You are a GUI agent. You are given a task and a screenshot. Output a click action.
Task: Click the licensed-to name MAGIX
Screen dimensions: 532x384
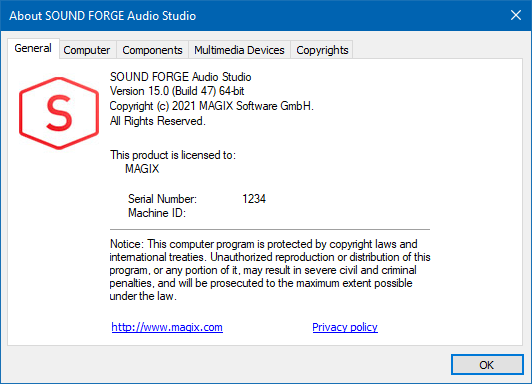point(142,169)
